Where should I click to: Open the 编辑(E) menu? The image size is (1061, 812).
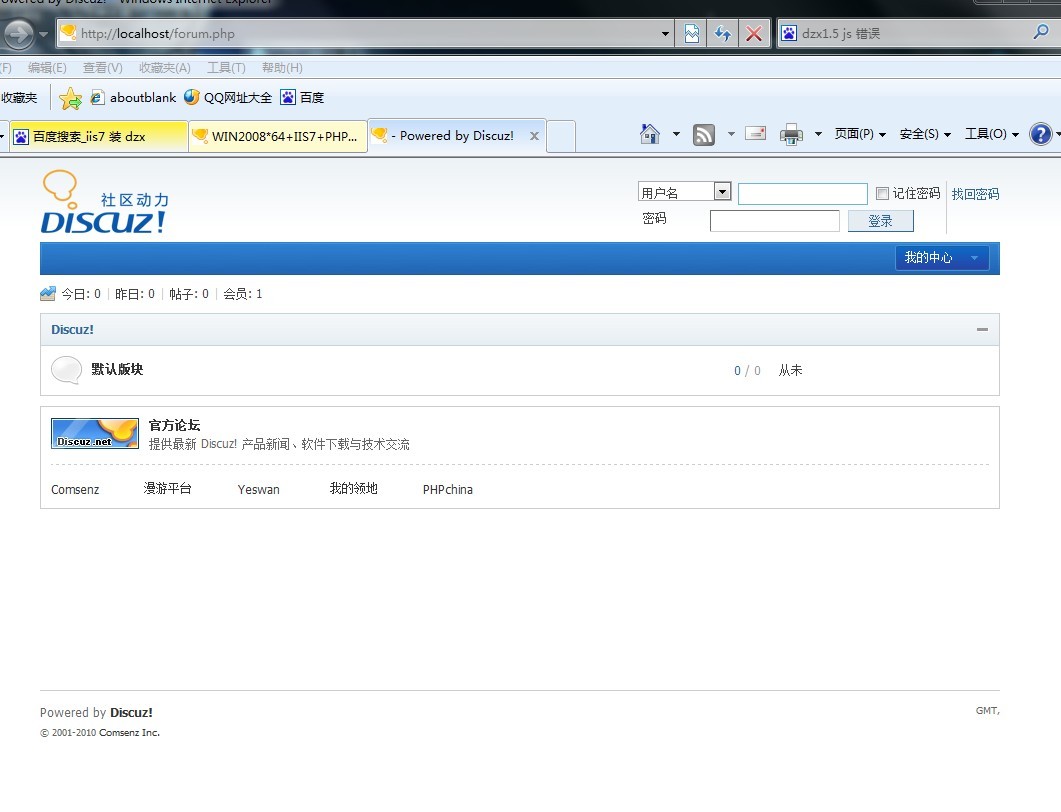[47, 68]
